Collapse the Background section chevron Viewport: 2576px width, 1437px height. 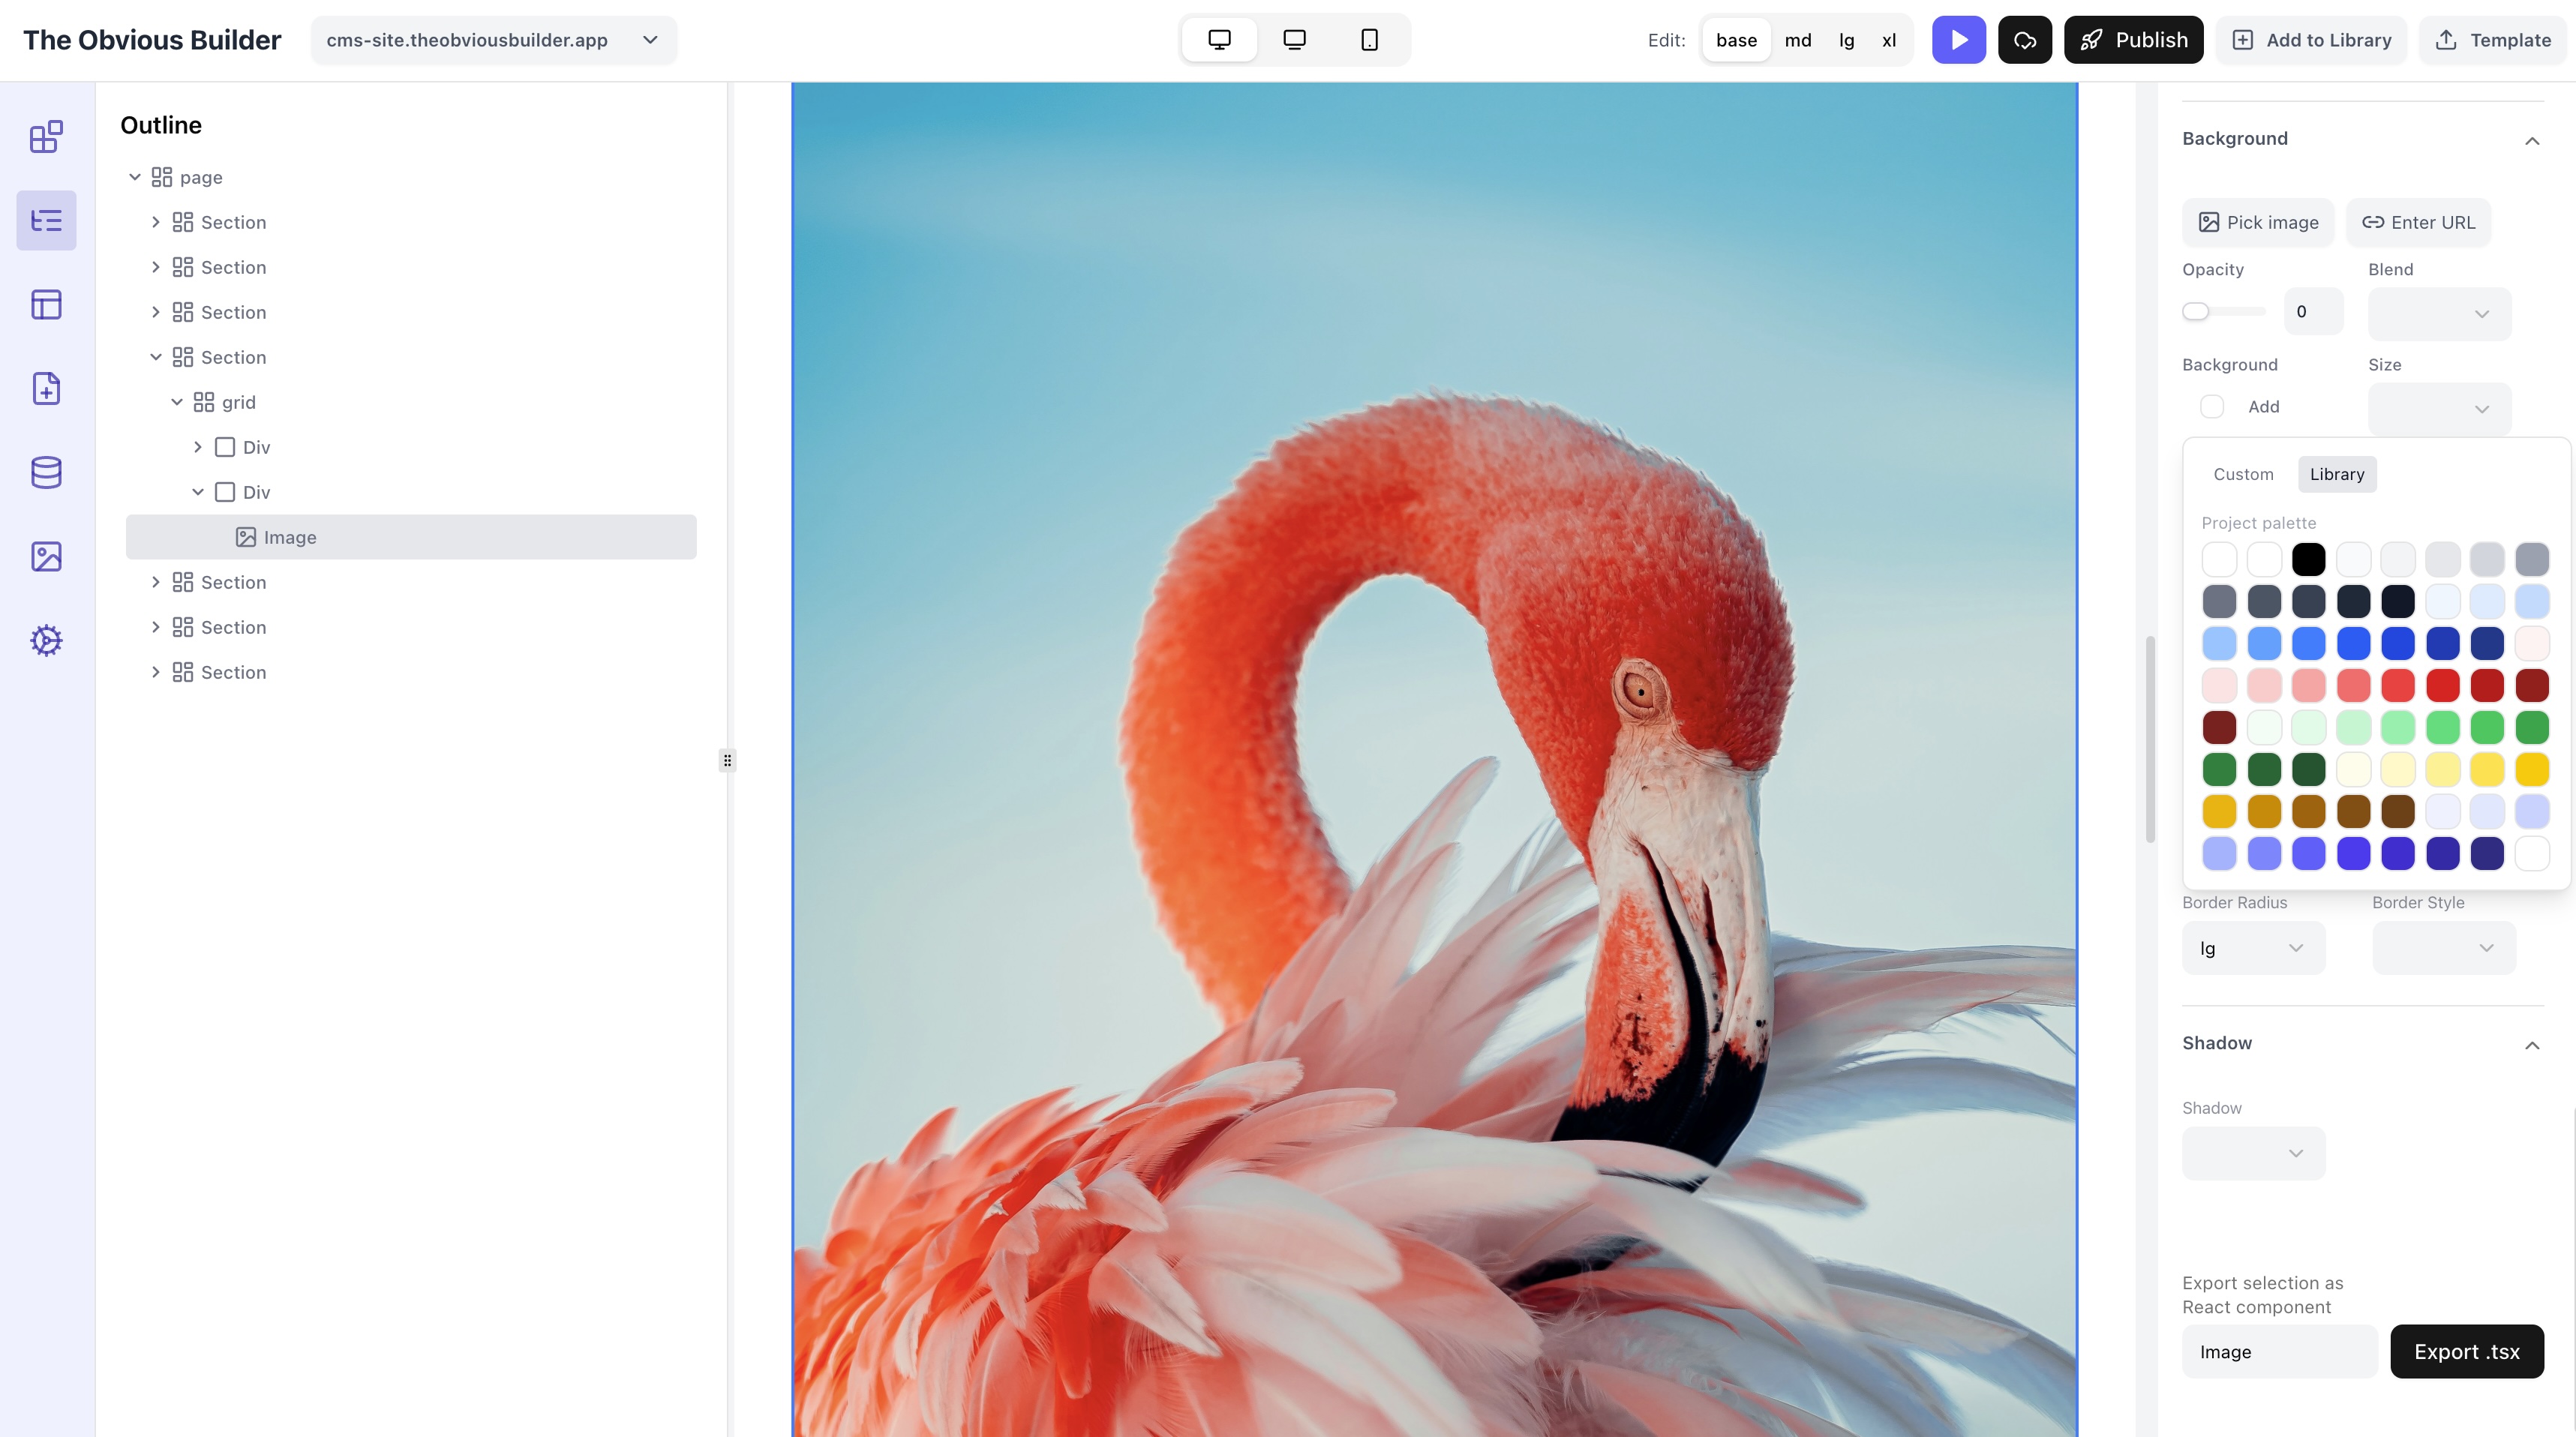tap(2531, 140)
